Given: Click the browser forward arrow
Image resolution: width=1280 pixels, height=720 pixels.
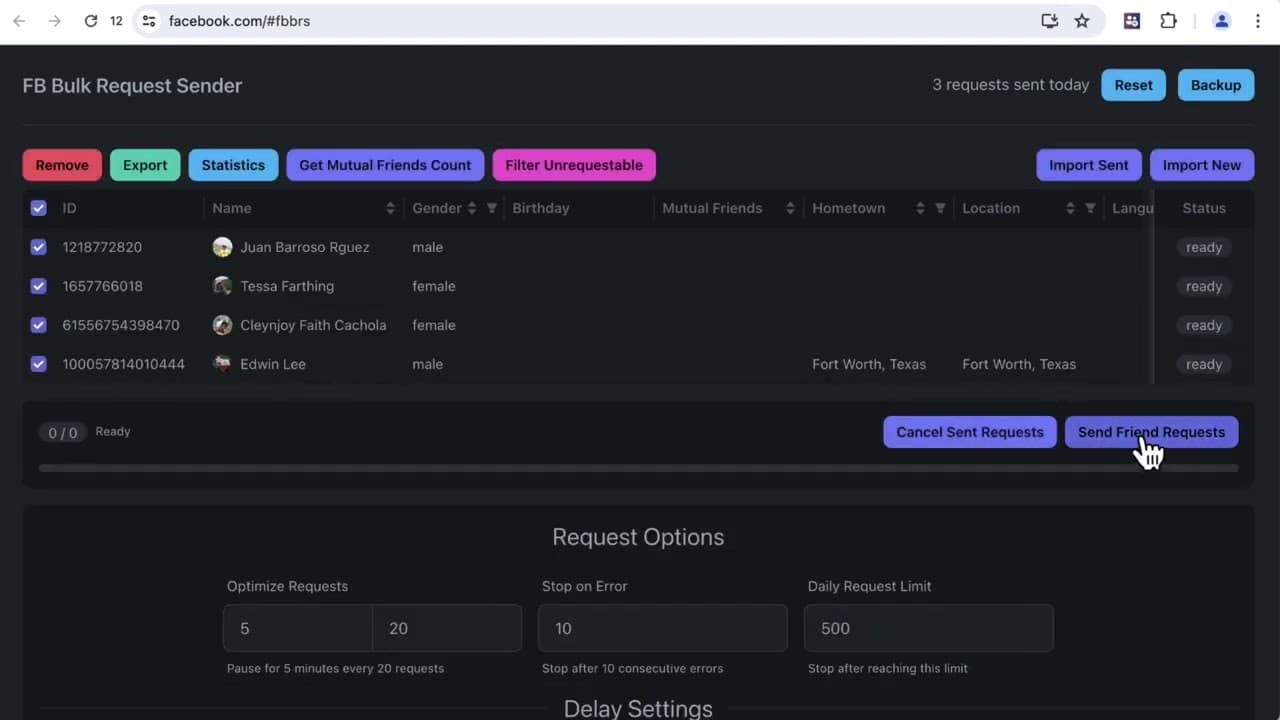Looking at the screenshot, I should 55,21.
